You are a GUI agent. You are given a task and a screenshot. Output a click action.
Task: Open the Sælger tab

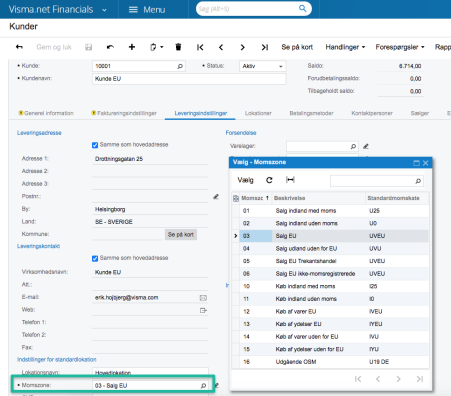pyautogui.click(x=420, y=113)
